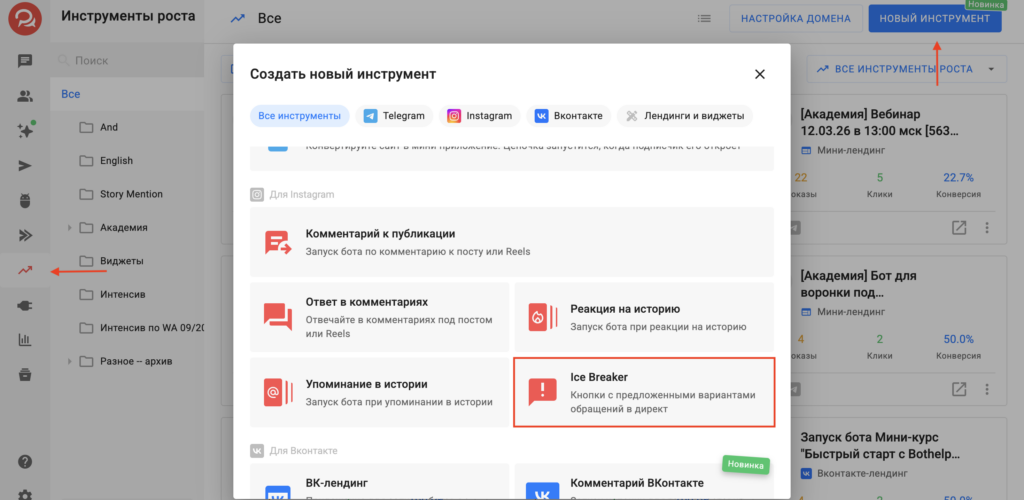1024x500 pixels.
Task: Click the broadcast paper plane sidebar icon
Action: (25, 166)
